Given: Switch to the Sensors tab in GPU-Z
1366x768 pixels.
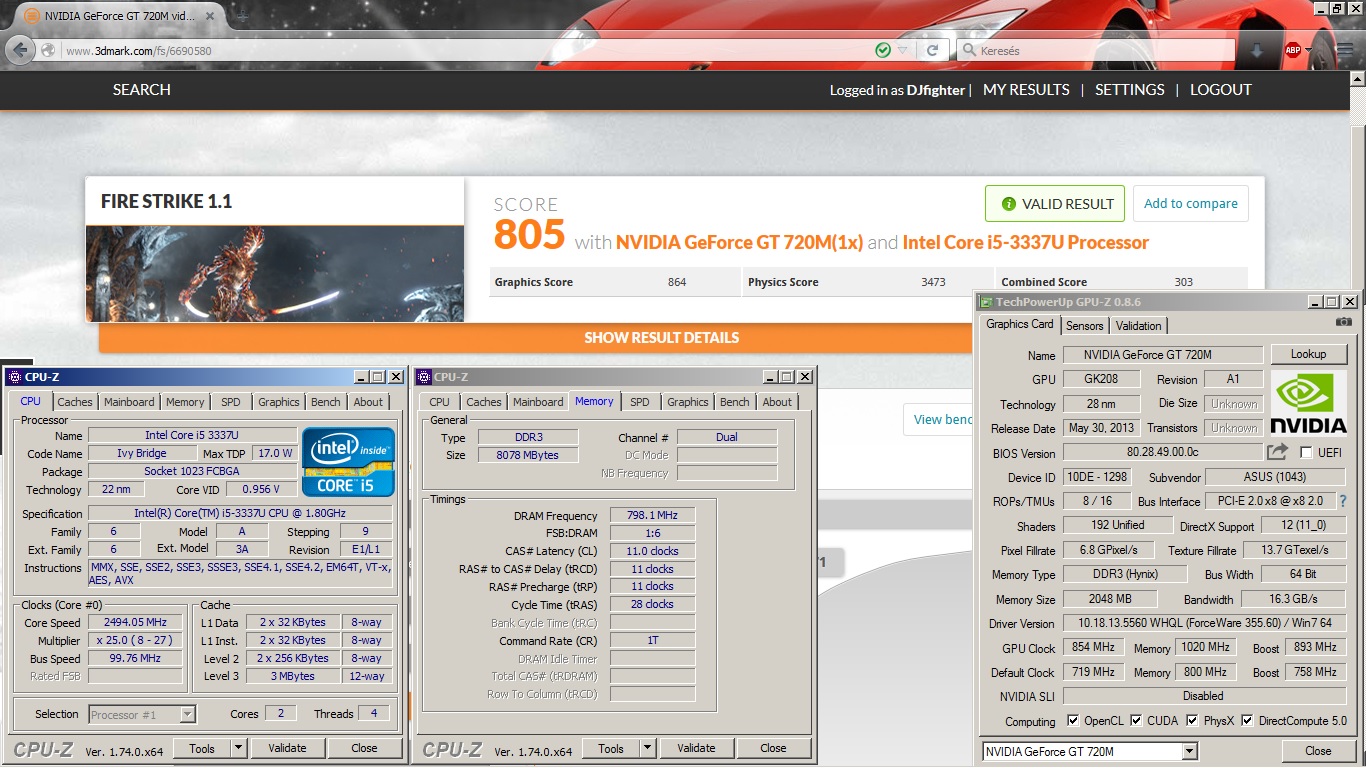Looking at the screenshot, I should click(1084, 325).
